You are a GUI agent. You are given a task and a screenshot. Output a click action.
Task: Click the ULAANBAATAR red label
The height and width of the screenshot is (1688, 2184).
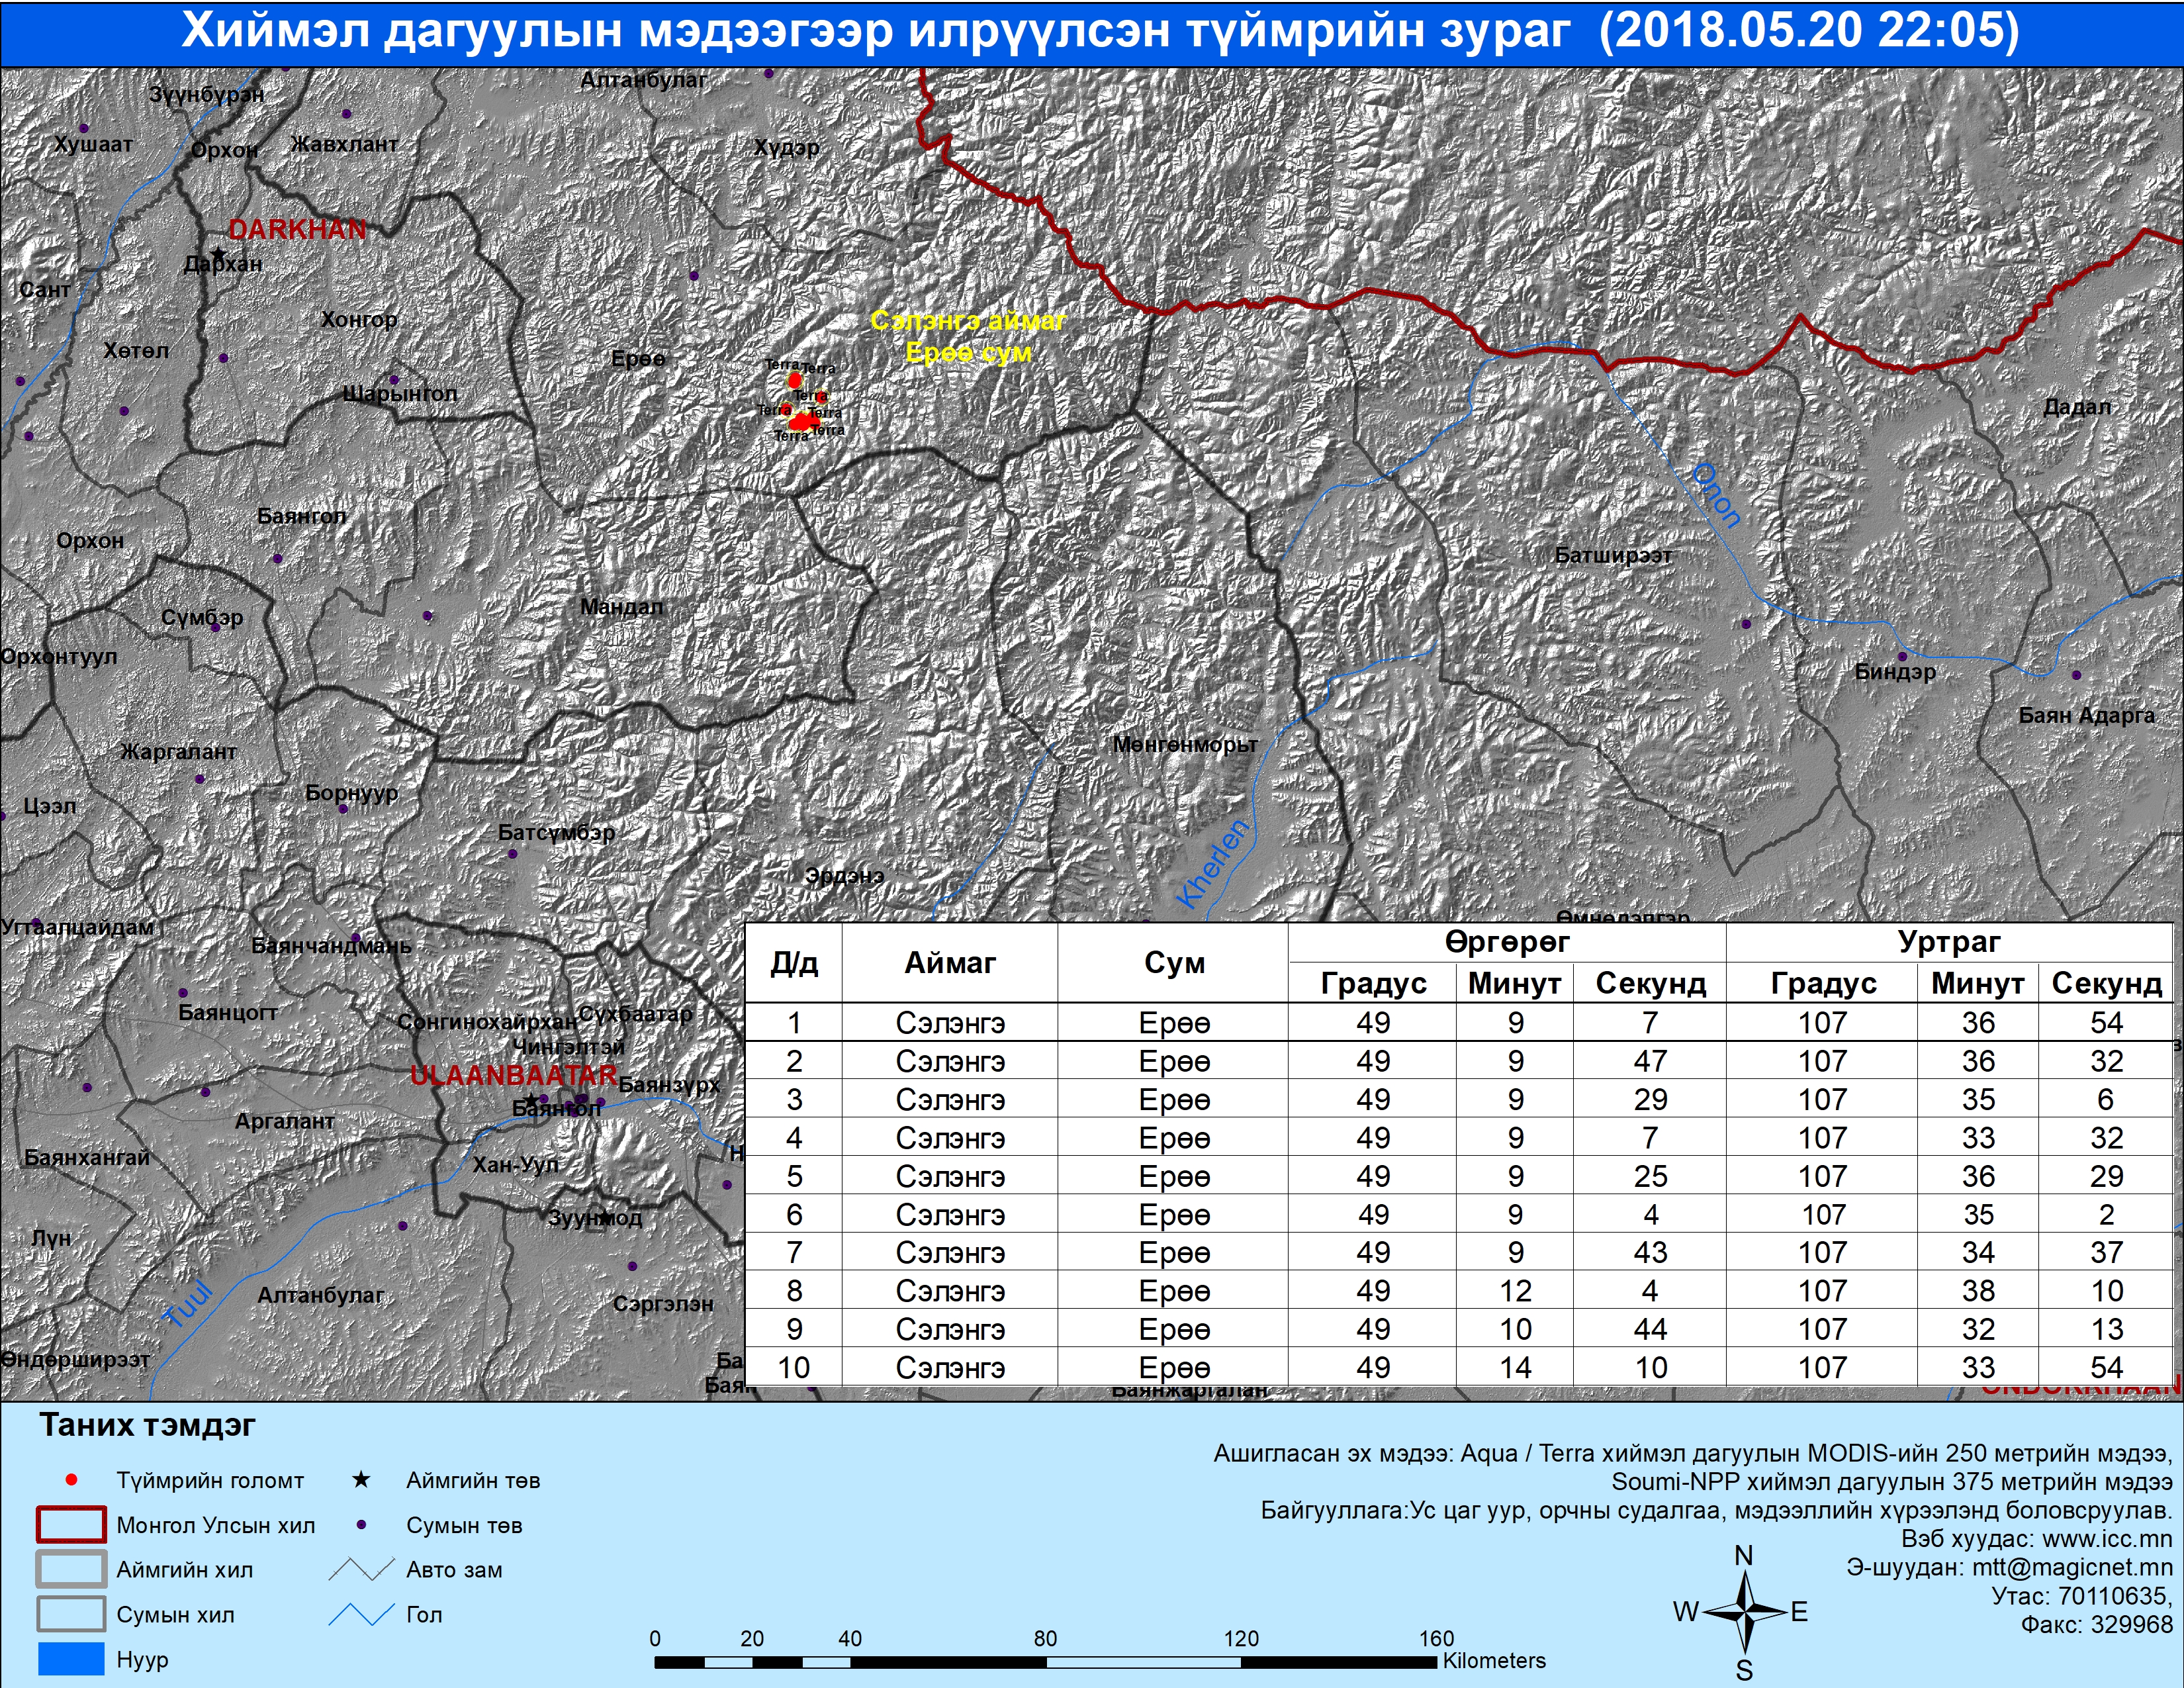tap(514, 1076)
